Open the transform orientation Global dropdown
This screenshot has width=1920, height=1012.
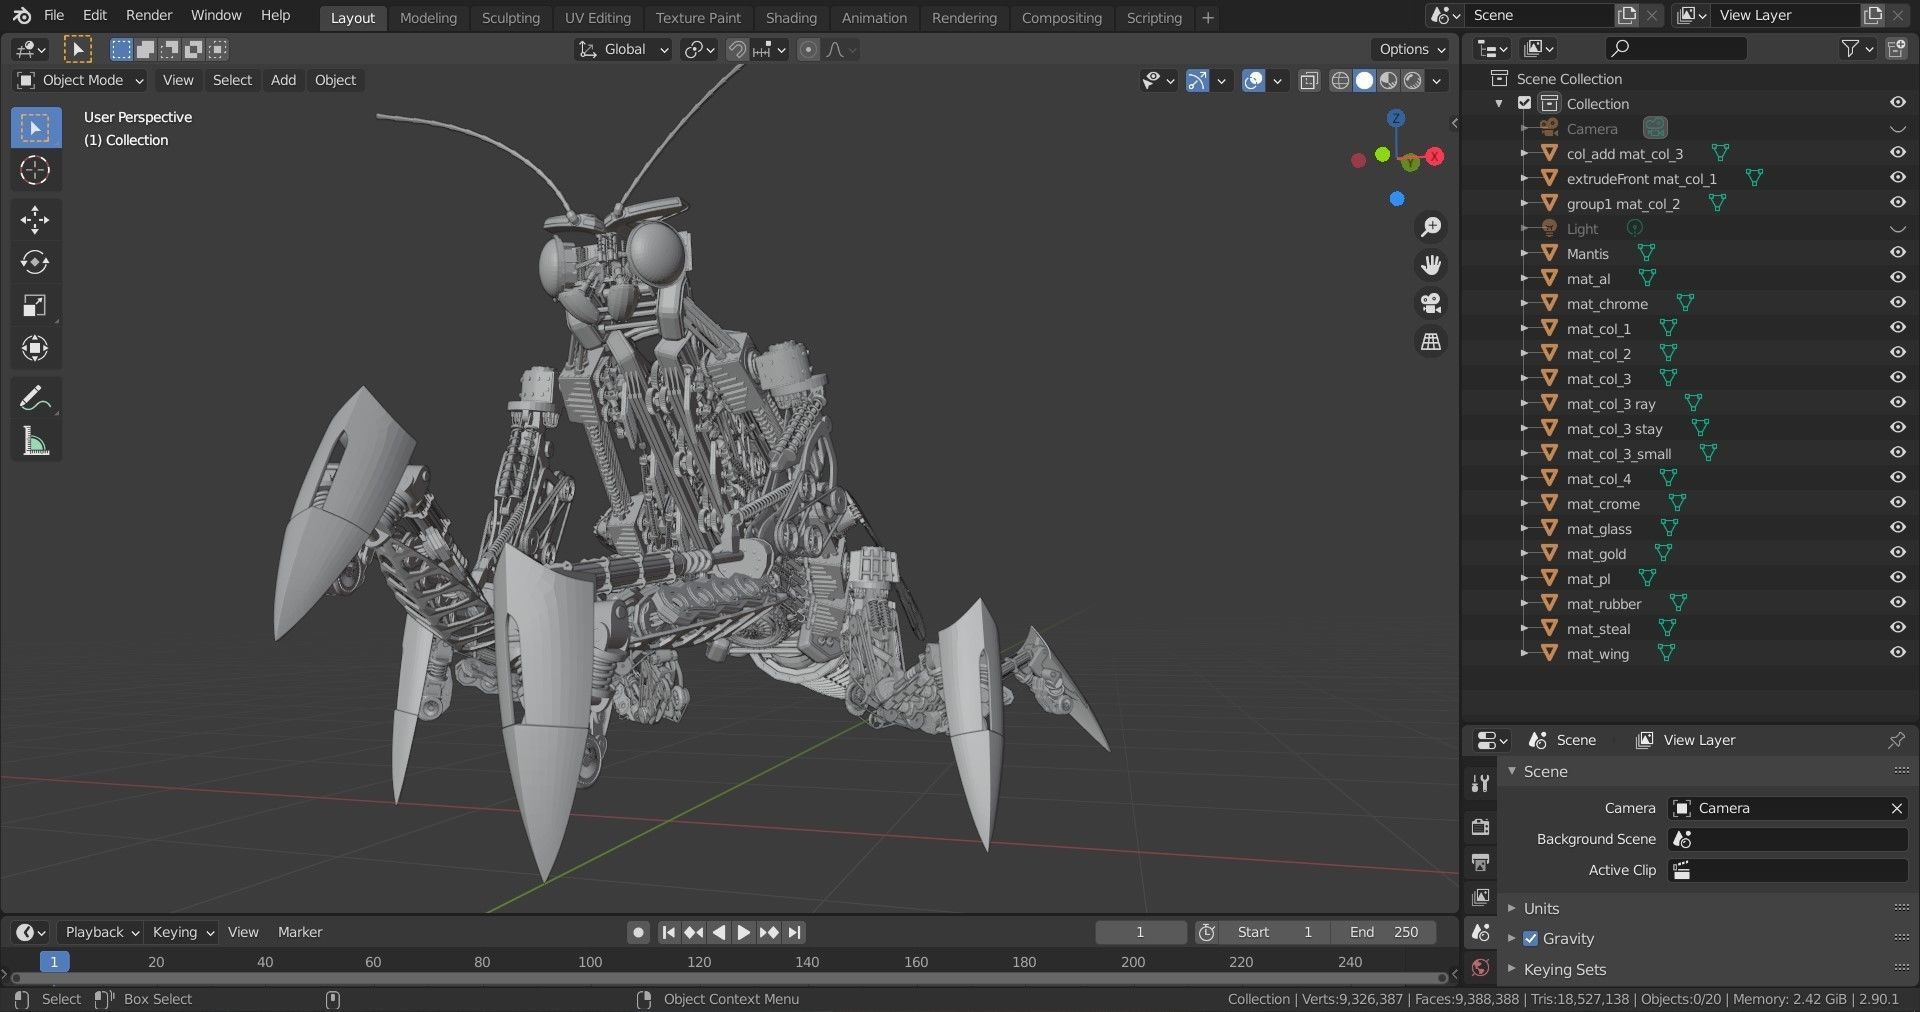[622, 49]
